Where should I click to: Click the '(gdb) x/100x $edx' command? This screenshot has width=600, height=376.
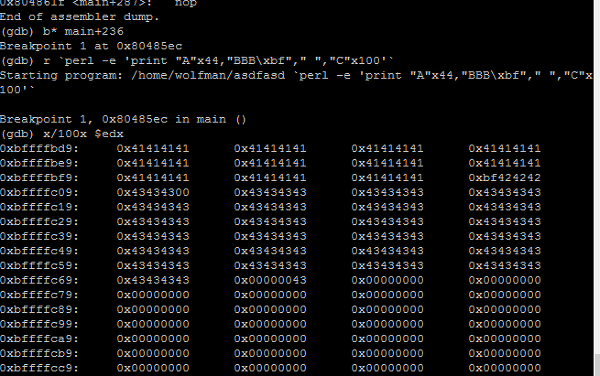(62, 134)
